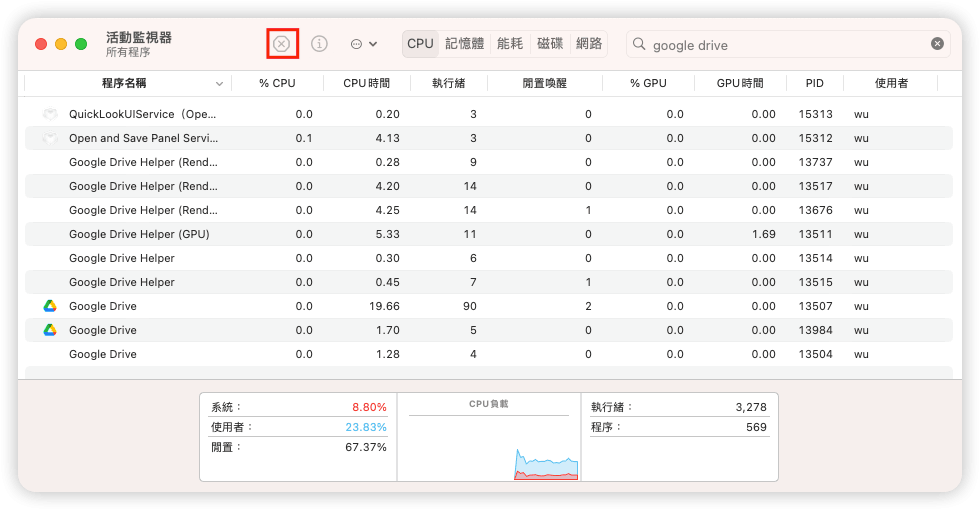Maximize the window with green button
Screen dimensions: 980x510
(x=81, y=44)
